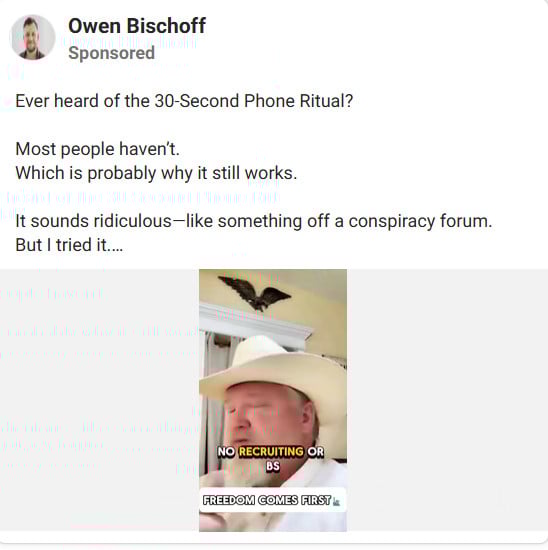Click the Sponsored label under the name
The image size is (548, 550).
click(112, 53)
